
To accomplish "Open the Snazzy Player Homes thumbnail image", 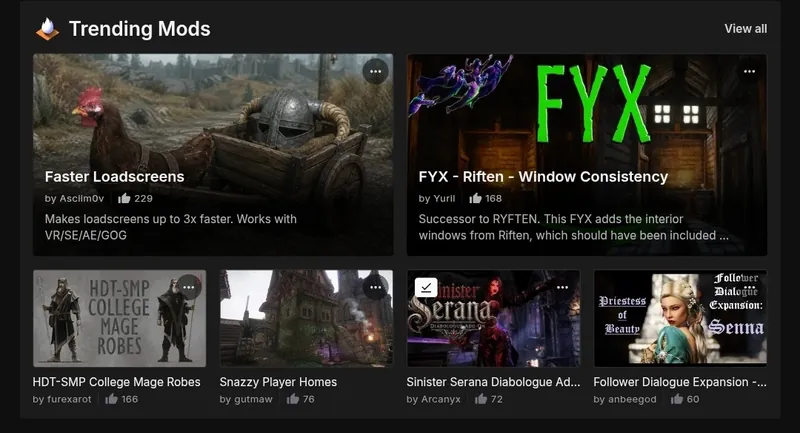I will pyautogui.click(x=306, y=318).
